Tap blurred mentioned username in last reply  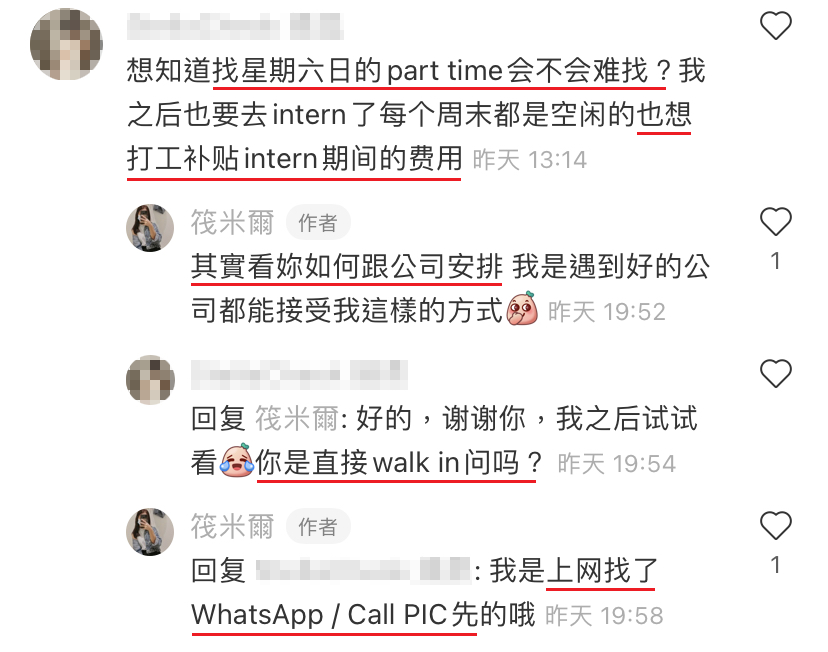click(363, 571)
